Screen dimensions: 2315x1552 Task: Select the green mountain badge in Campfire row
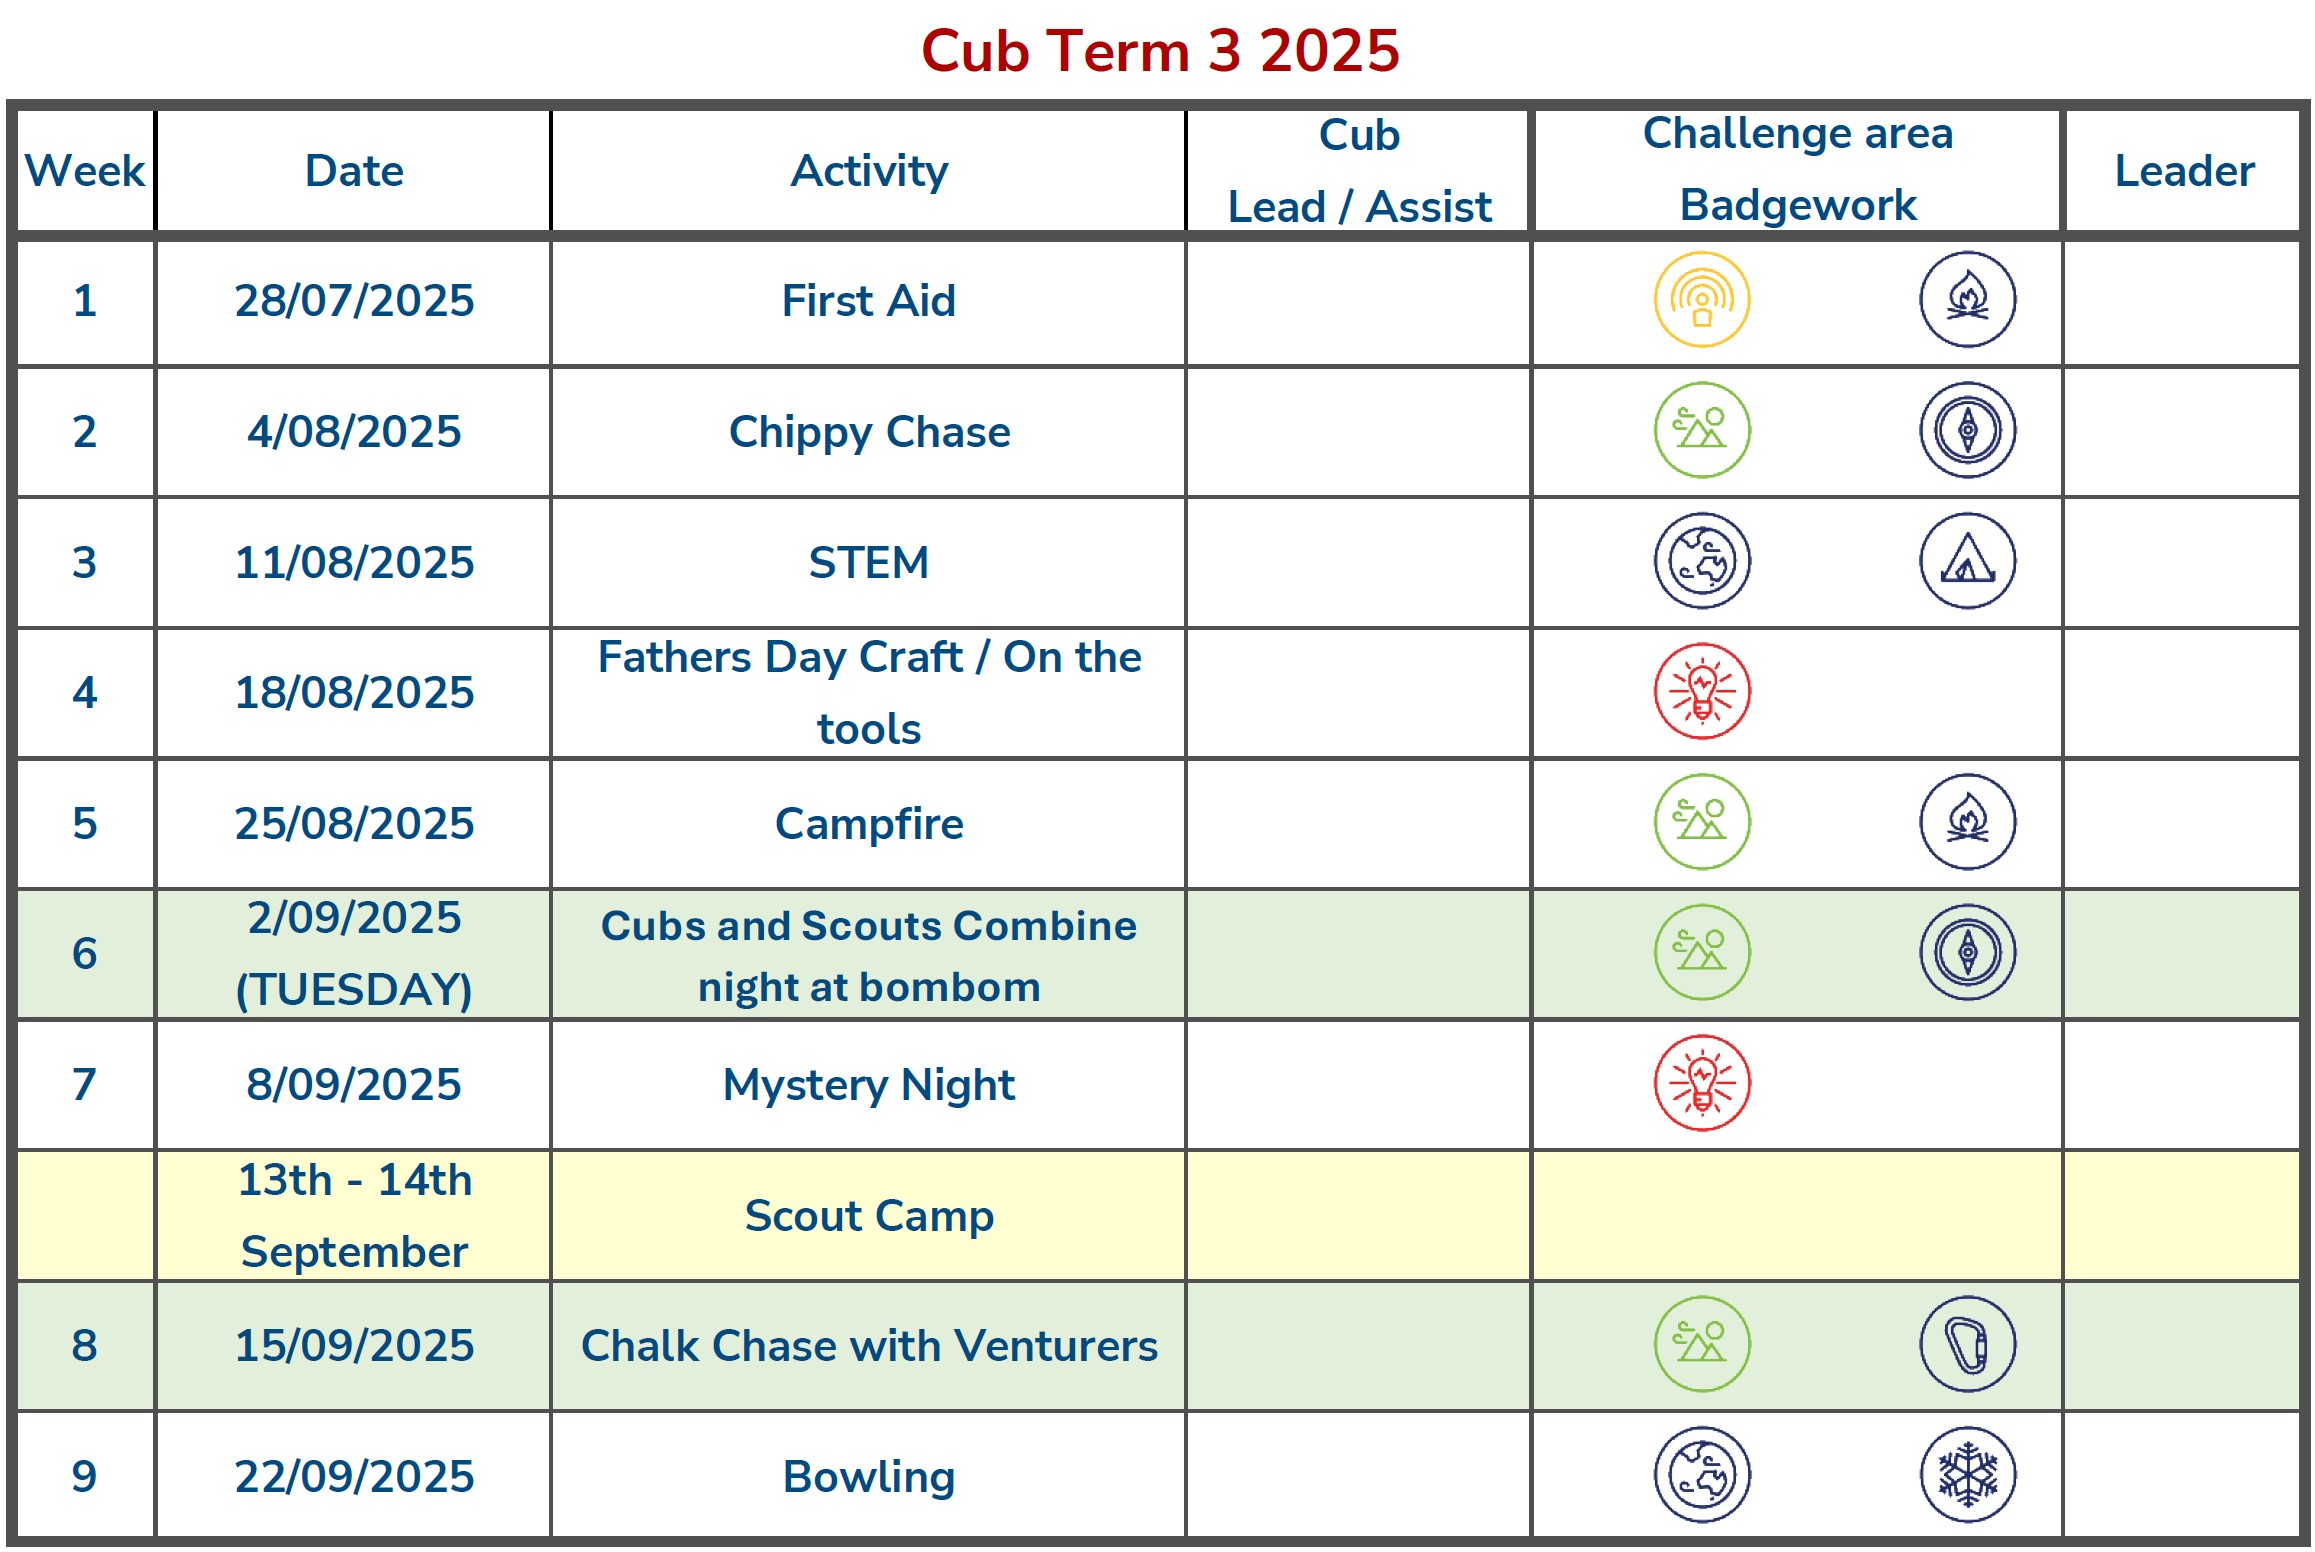tap(1701, 823)
